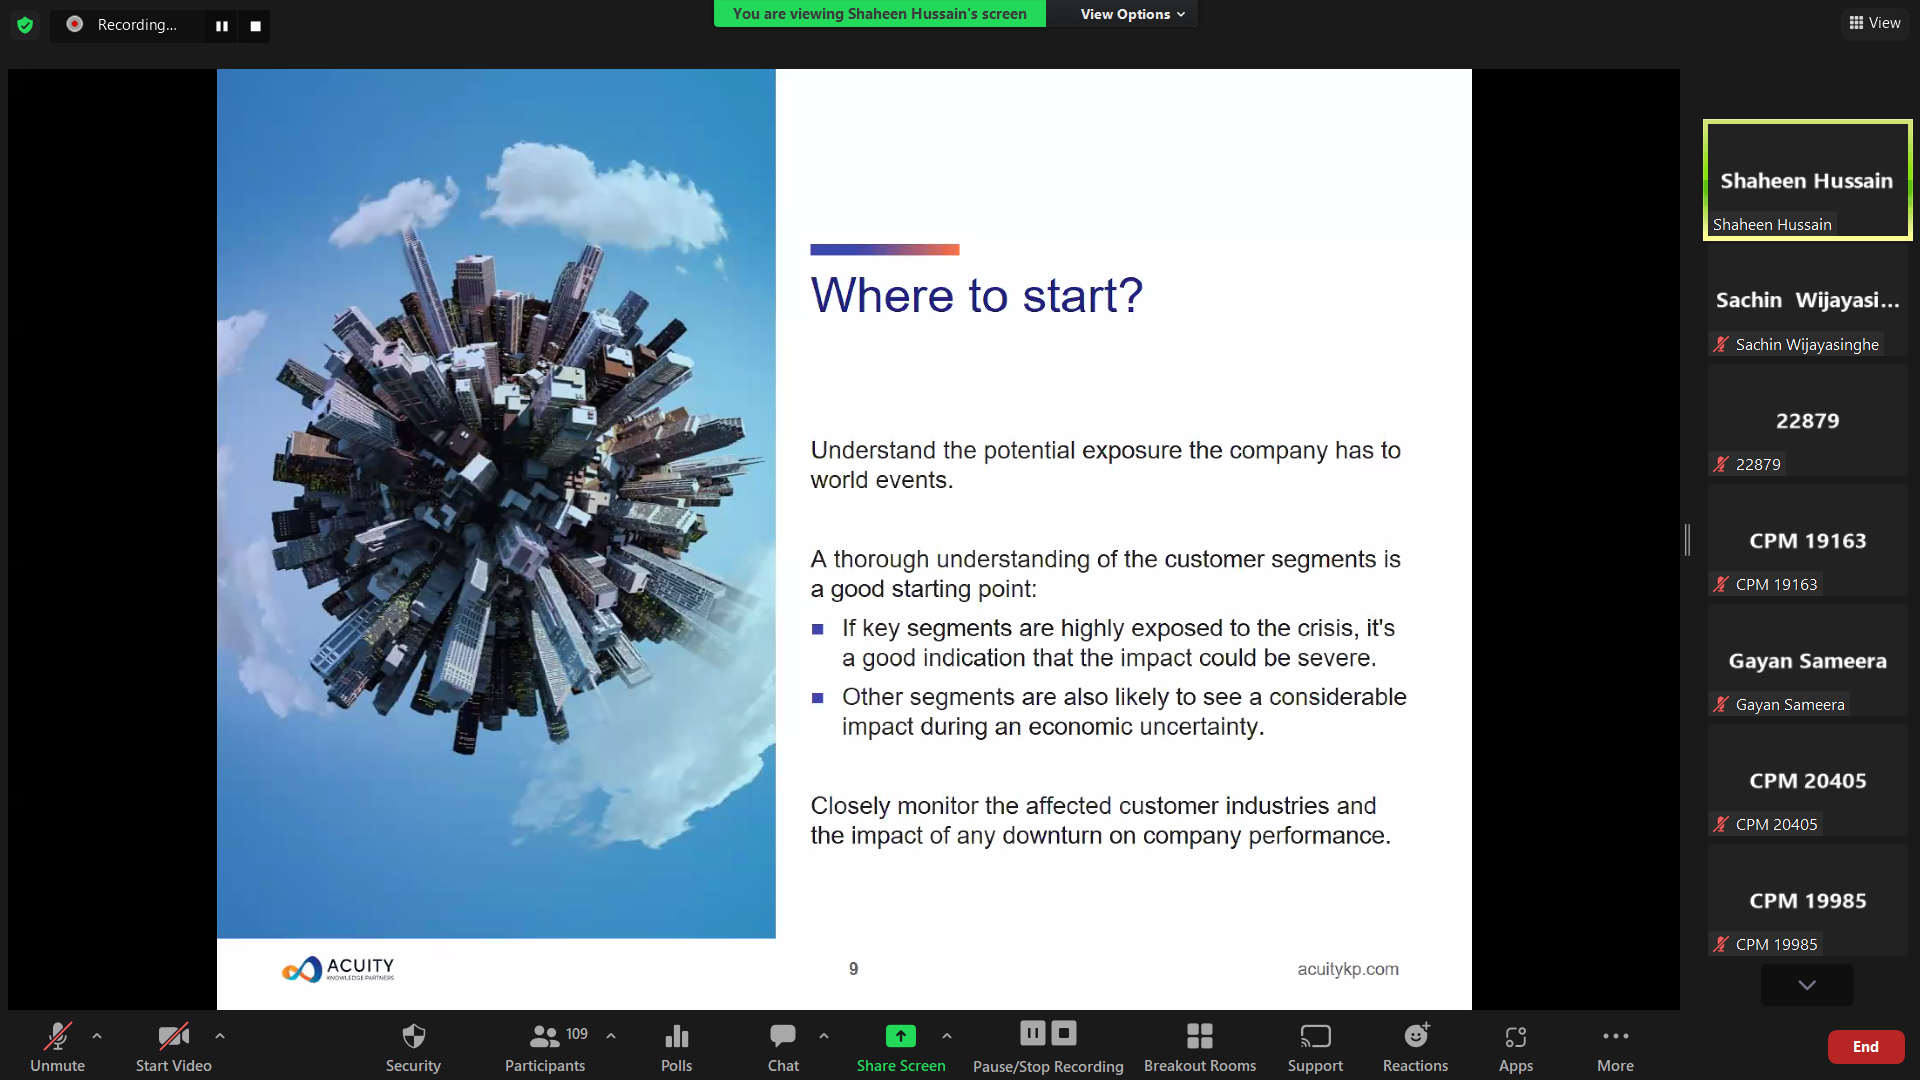Viewport: 1920px width, 1080px height.
Task: Open the View layout menu
Action: click(1875, 23)
